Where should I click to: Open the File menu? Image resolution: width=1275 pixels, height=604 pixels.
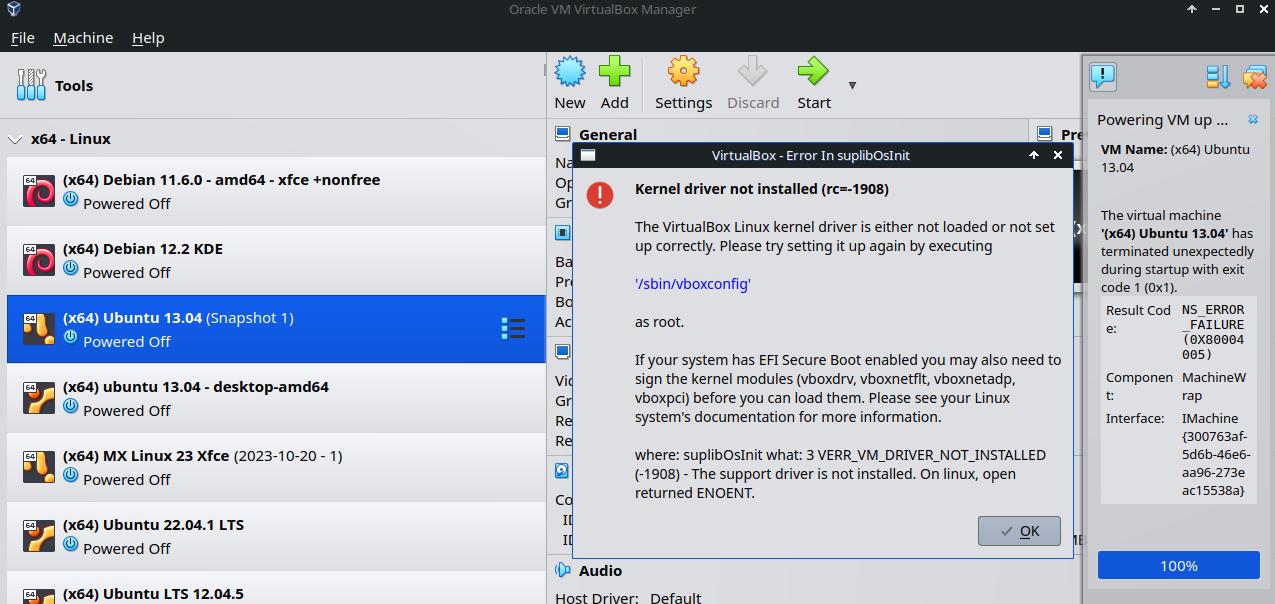coord(22,38)
